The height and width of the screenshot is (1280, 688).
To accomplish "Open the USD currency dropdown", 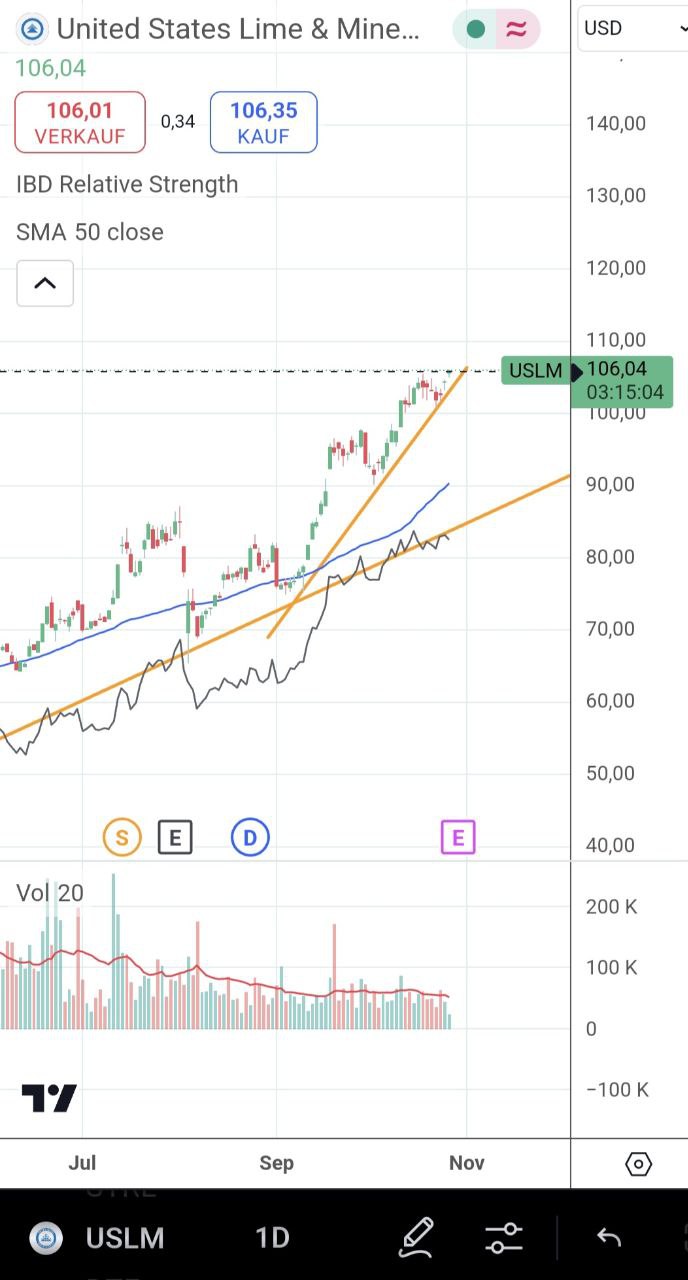I will (630, 28).
